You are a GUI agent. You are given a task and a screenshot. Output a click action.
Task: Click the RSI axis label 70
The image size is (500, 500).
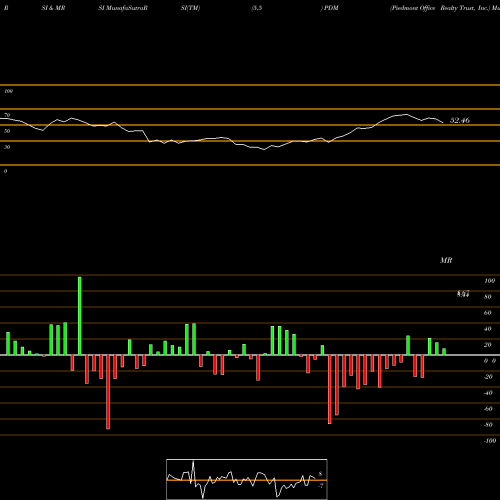[7, 115]
